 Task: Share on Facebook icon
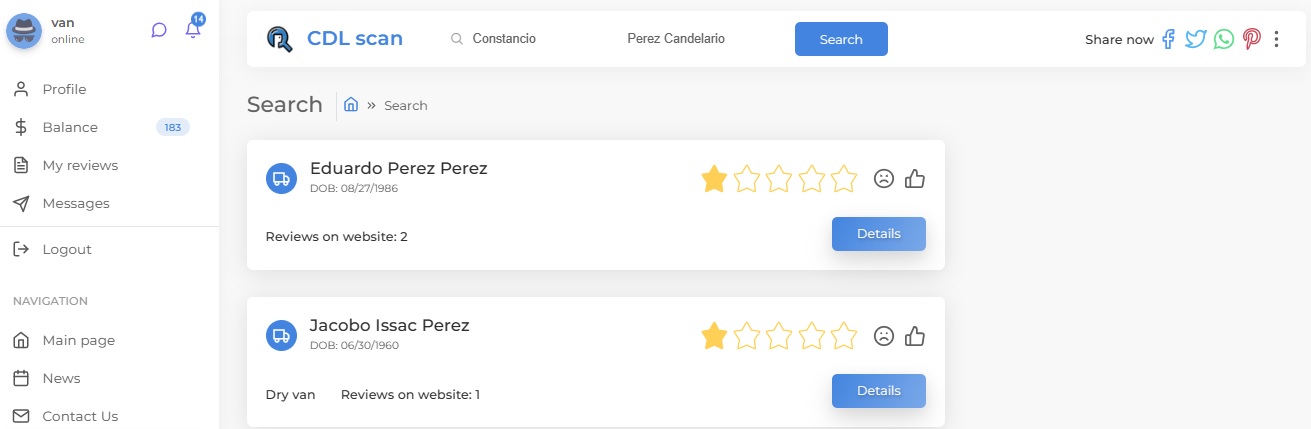click(1168, 39)
